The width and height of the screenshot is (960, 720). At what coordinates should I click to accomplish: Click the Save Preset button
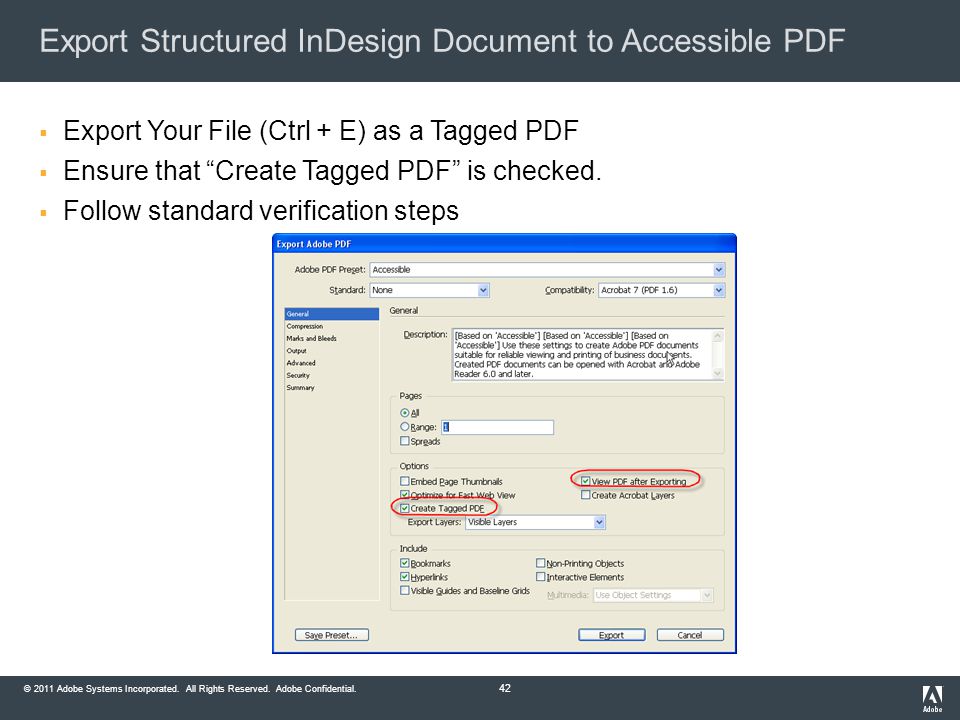332,635
